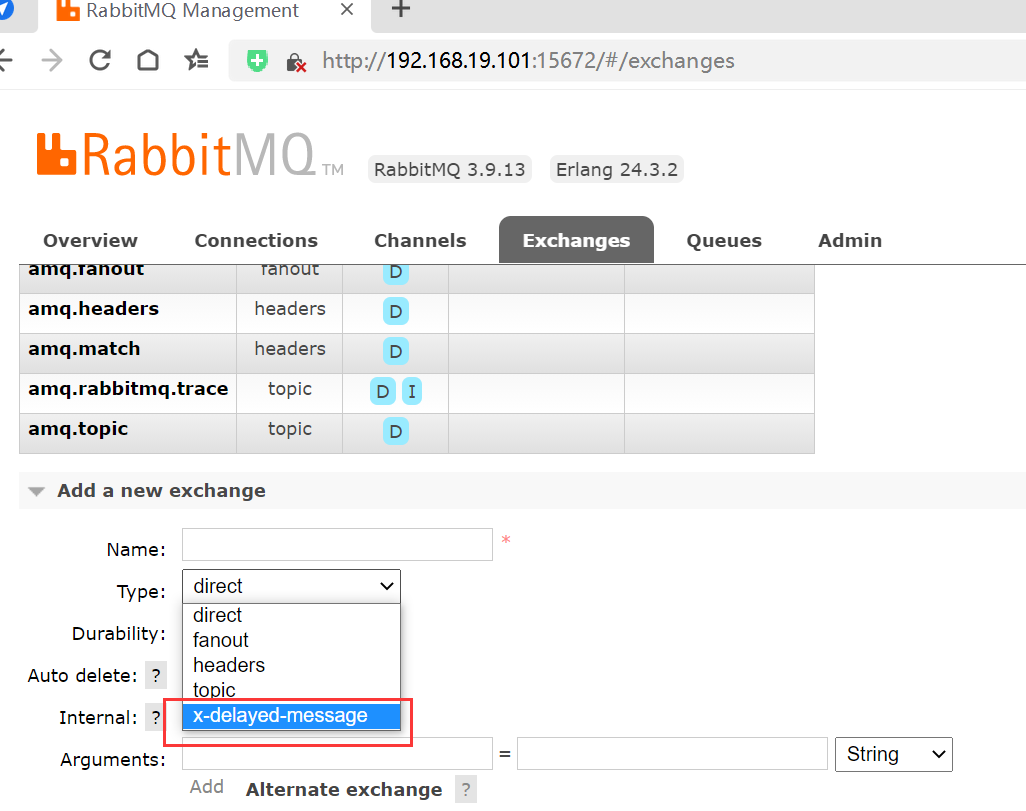Open the Overview tab
Viewport: 1026px width, 811px height.
click(90, 240)
